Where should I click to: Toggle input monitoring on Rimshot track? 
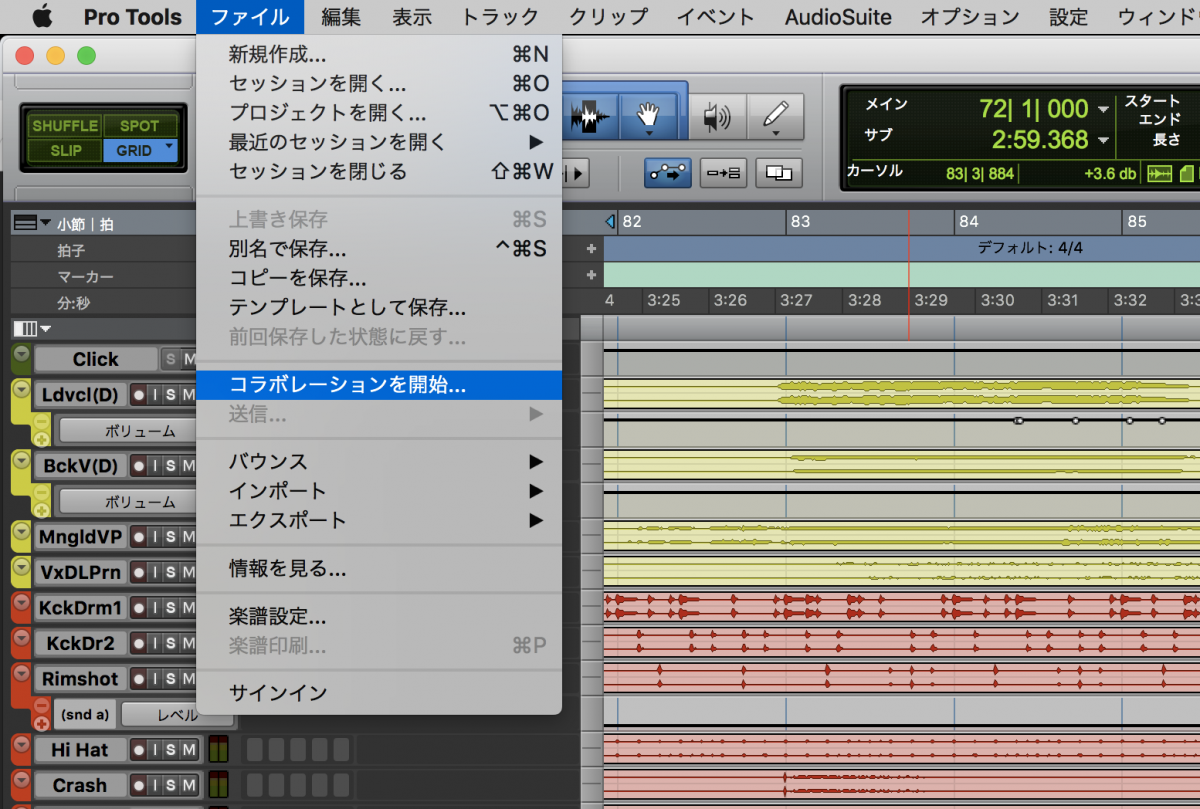(x=154, y=679)
